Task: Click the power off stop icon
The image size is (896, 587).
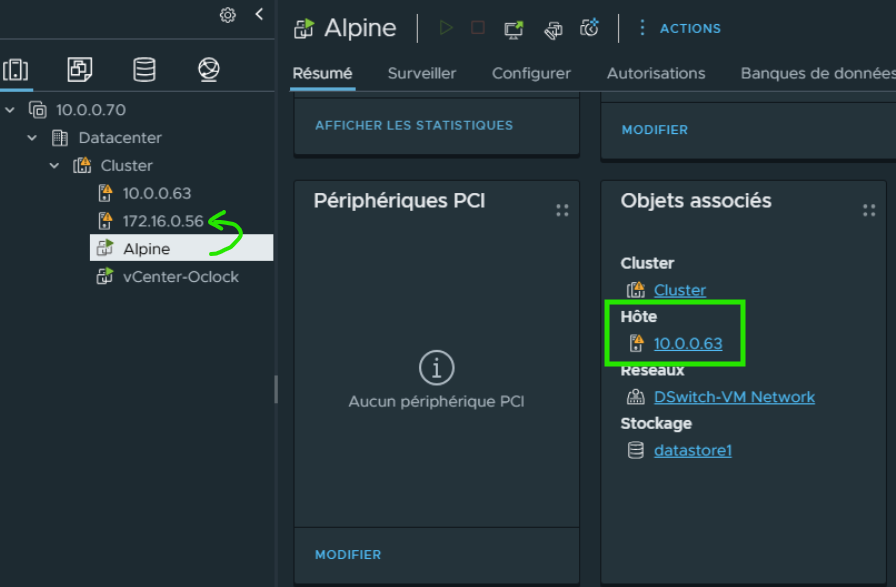Action: pyautogui.click(x=478, y=28)
